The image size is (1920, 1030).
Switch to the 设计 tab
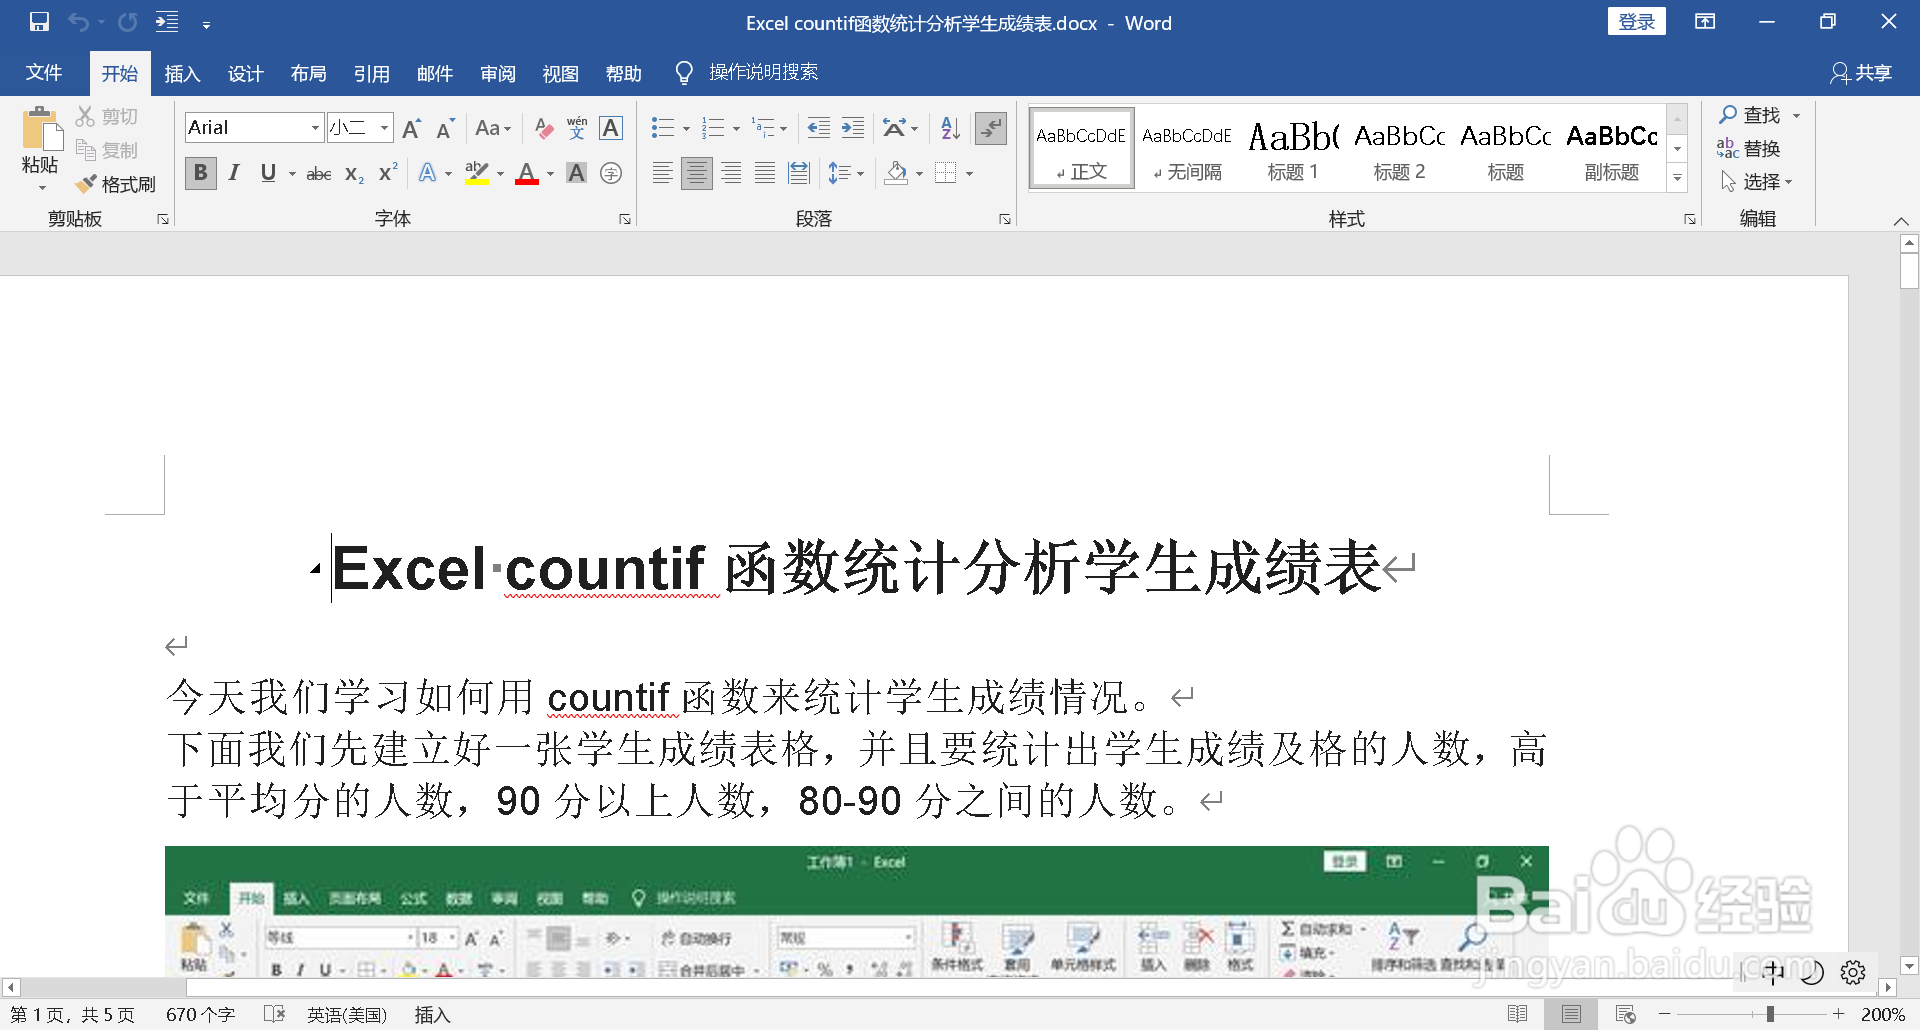point(245,73)
